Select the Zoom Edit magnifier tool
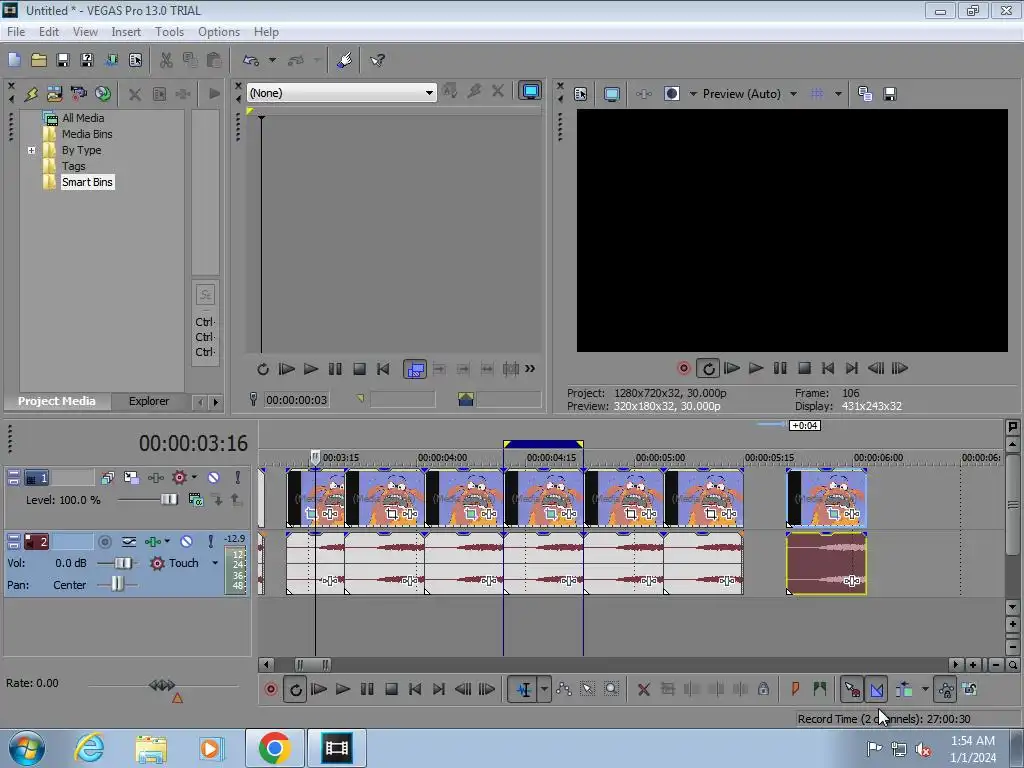The width and height of the screenshot is (1024, 768). (x=611, y=690)
